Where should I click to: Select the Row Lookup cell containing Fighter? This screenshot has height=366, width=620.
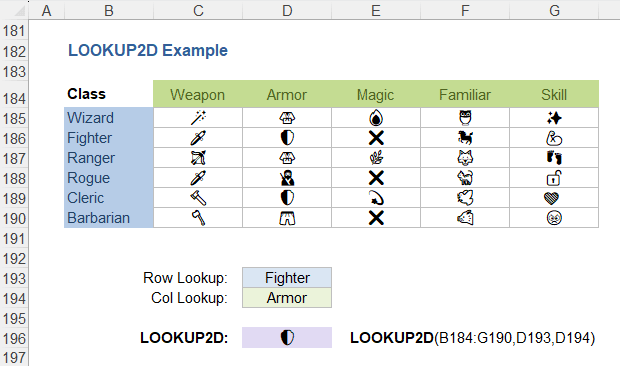(x=287, y=277)
